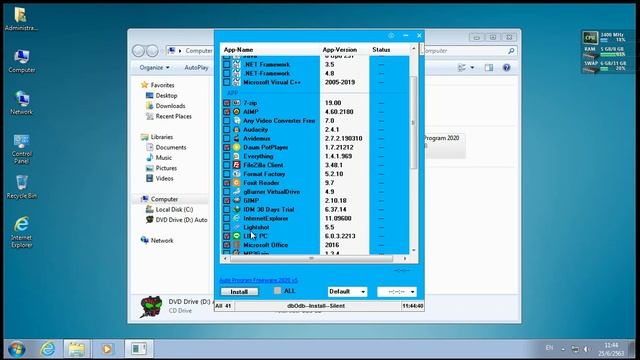
Task: Click the Daum PotPlayer icon
Action: pos(236,147)
